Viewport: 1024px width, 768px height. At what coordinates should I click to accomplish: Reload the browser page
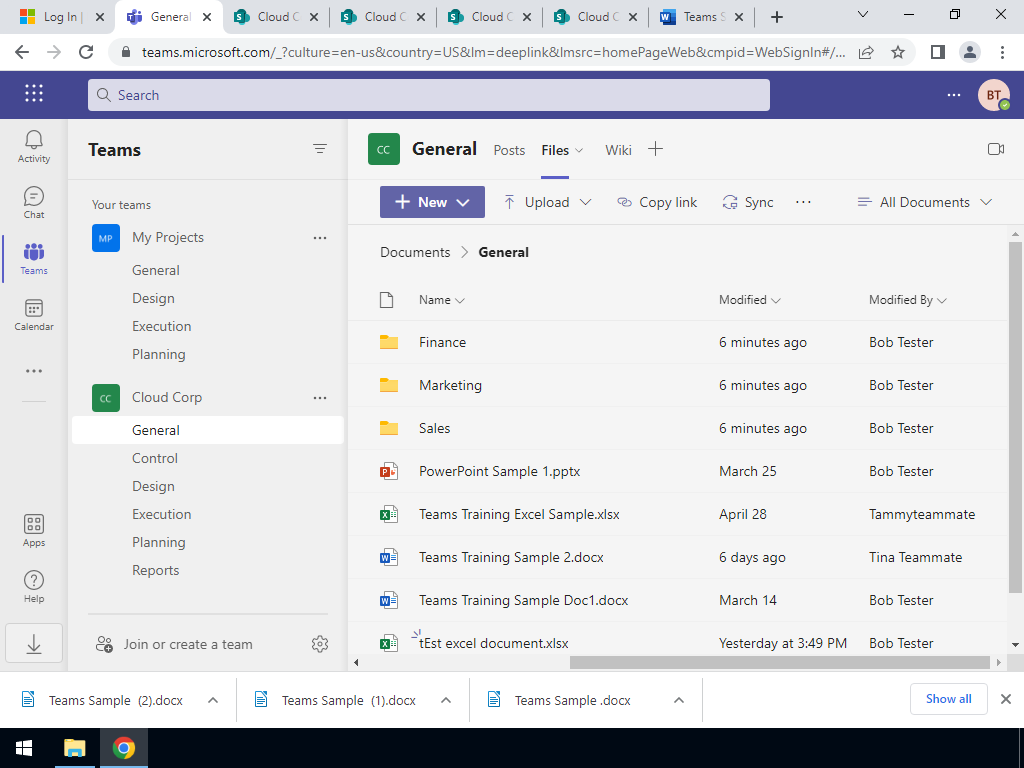(86, 52)
